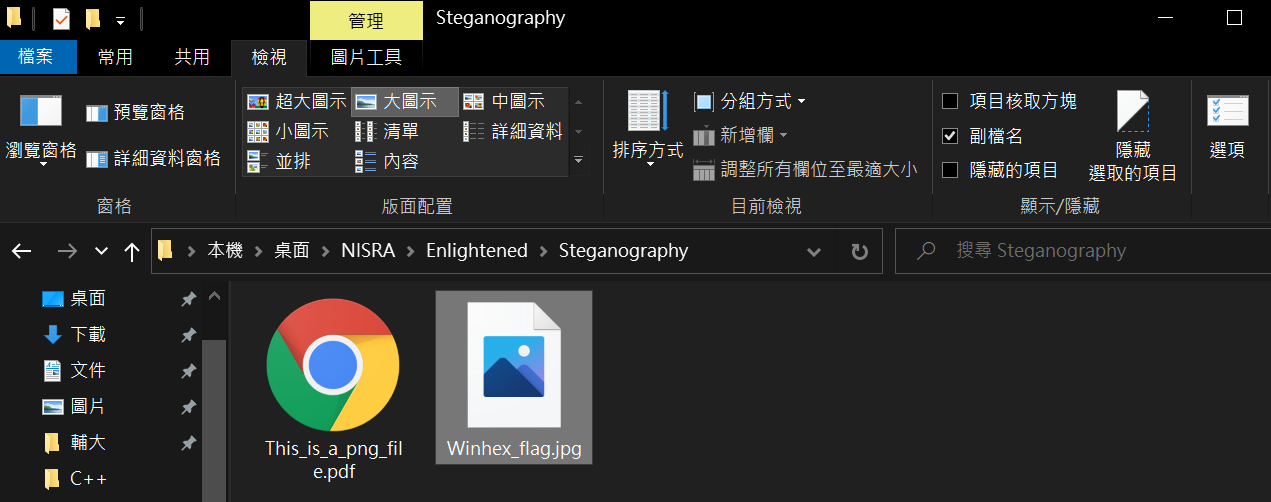This screenshot has height=502, width=1271.
Task: Unpin 文件 with its pin icon
Action: [x=188, y=371]
